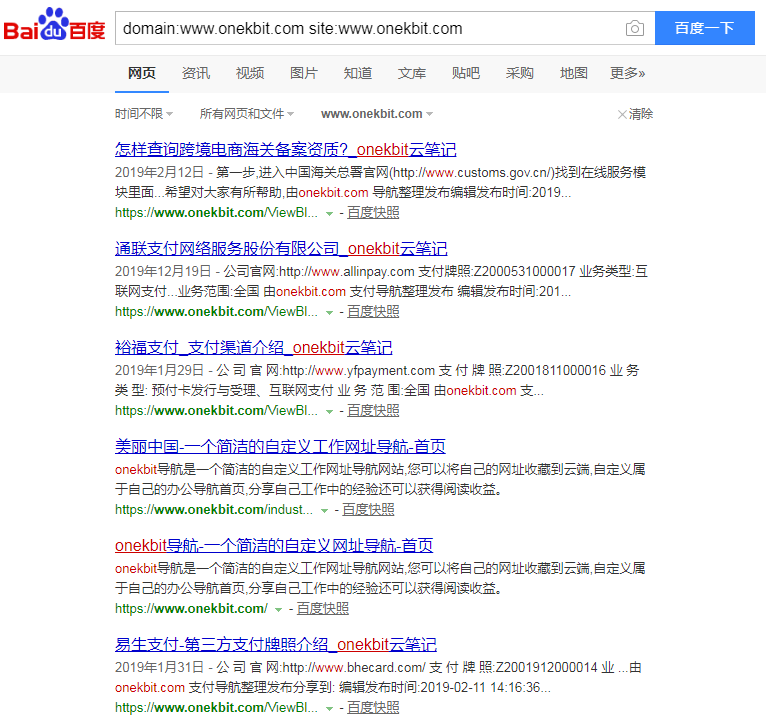This screenshot has width=766, height=725.
Task: Open the 采购 tab
Action: (519, 73)
